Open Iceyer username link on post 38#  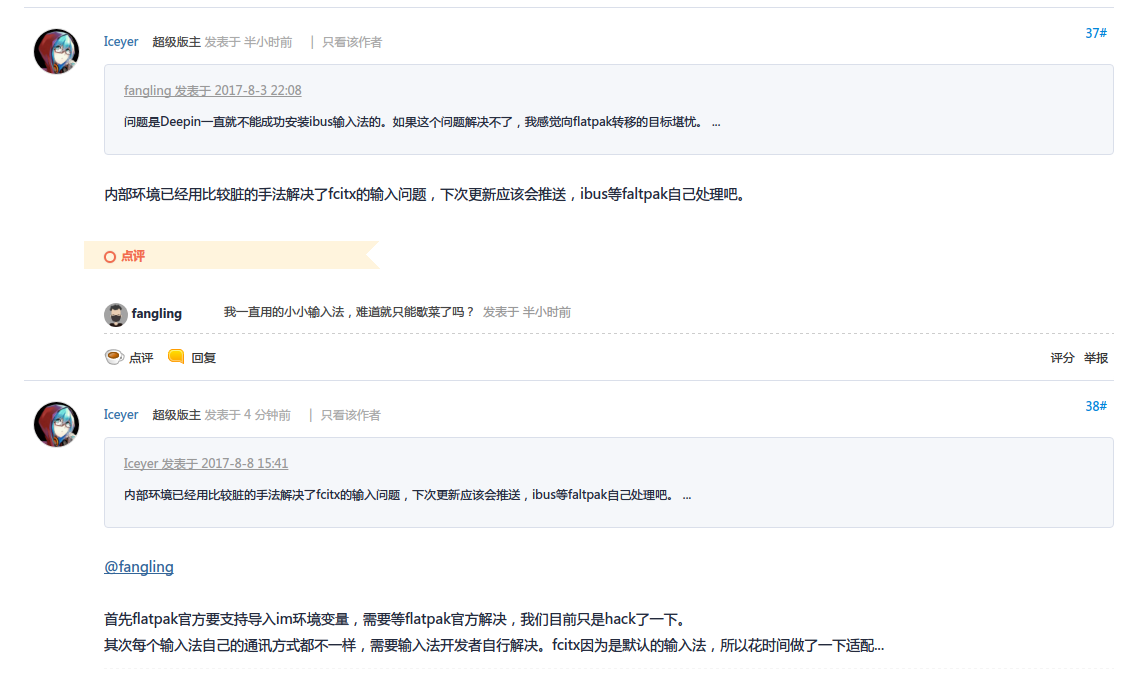[x=120, y=415]
